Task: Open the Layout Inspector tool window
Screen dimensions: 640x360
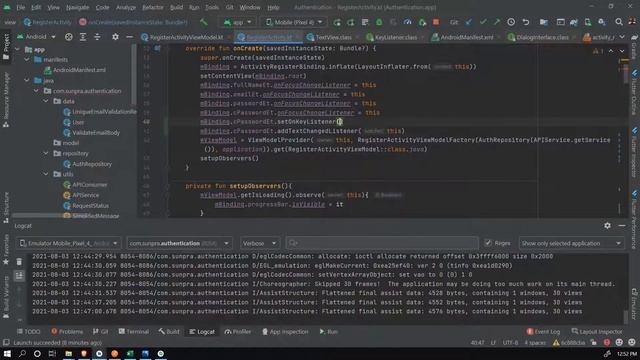Action: point(597,331)
